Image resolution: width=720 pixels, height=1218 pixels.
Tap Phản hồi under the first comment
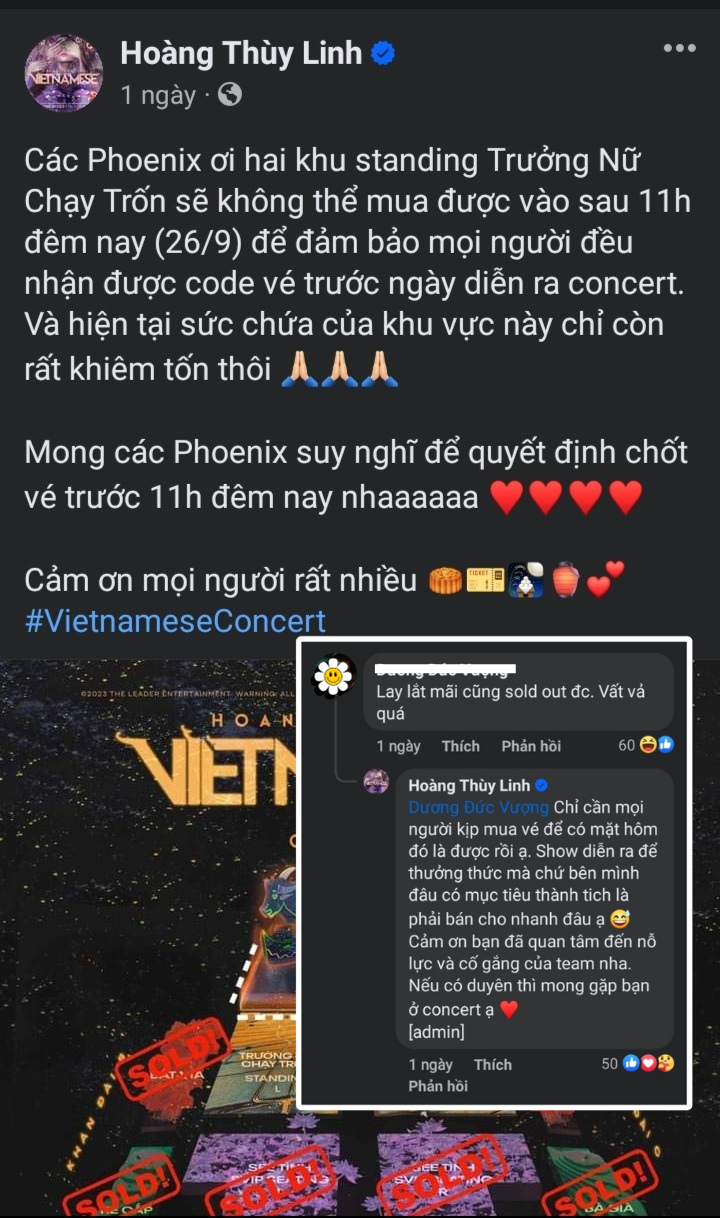[531, 746]
